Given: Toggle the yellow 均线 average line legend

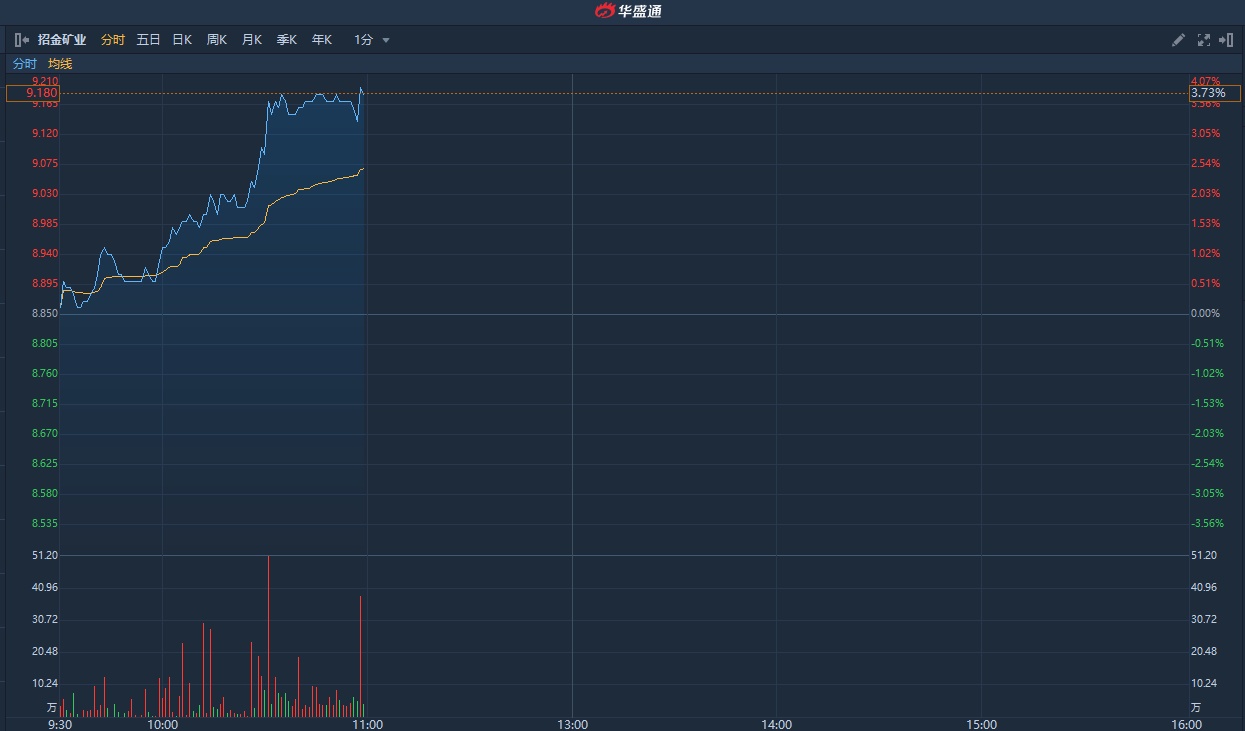Looking at the screenshot, I should (x=60, y=64).
